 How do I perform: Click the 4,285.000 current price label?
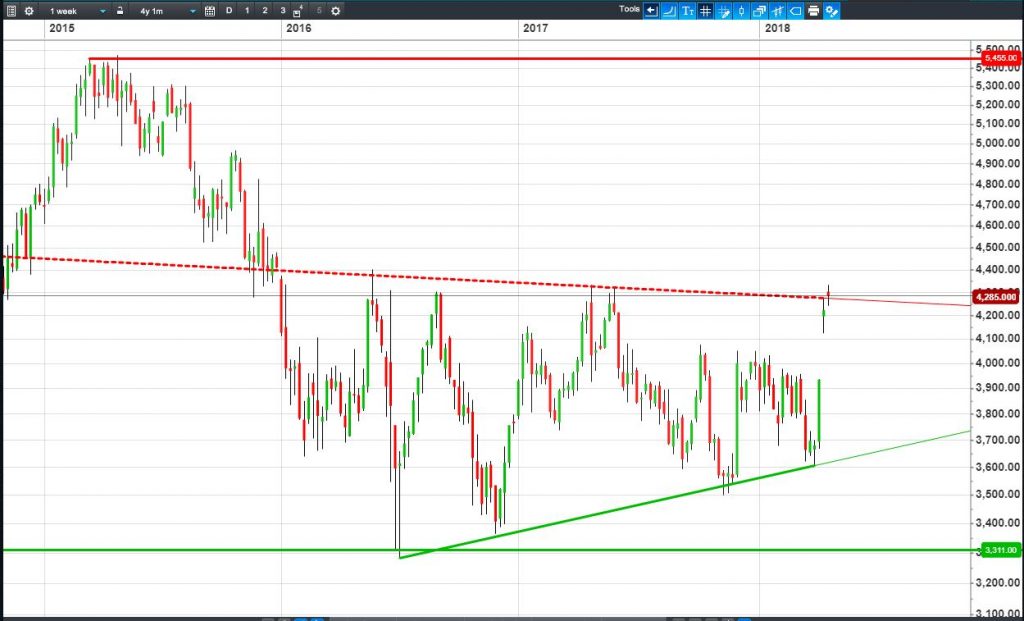(x=997, y=297)
